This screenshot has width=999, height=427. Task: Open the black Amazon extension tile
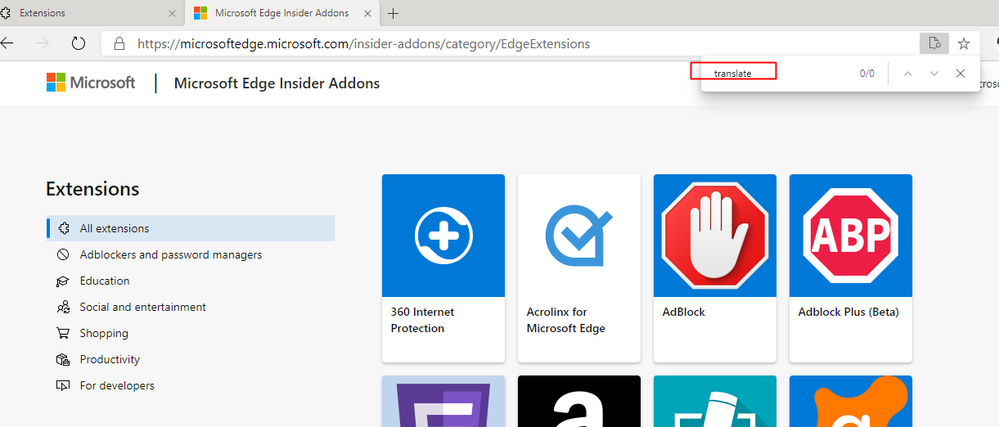click(x=579, y=401)
